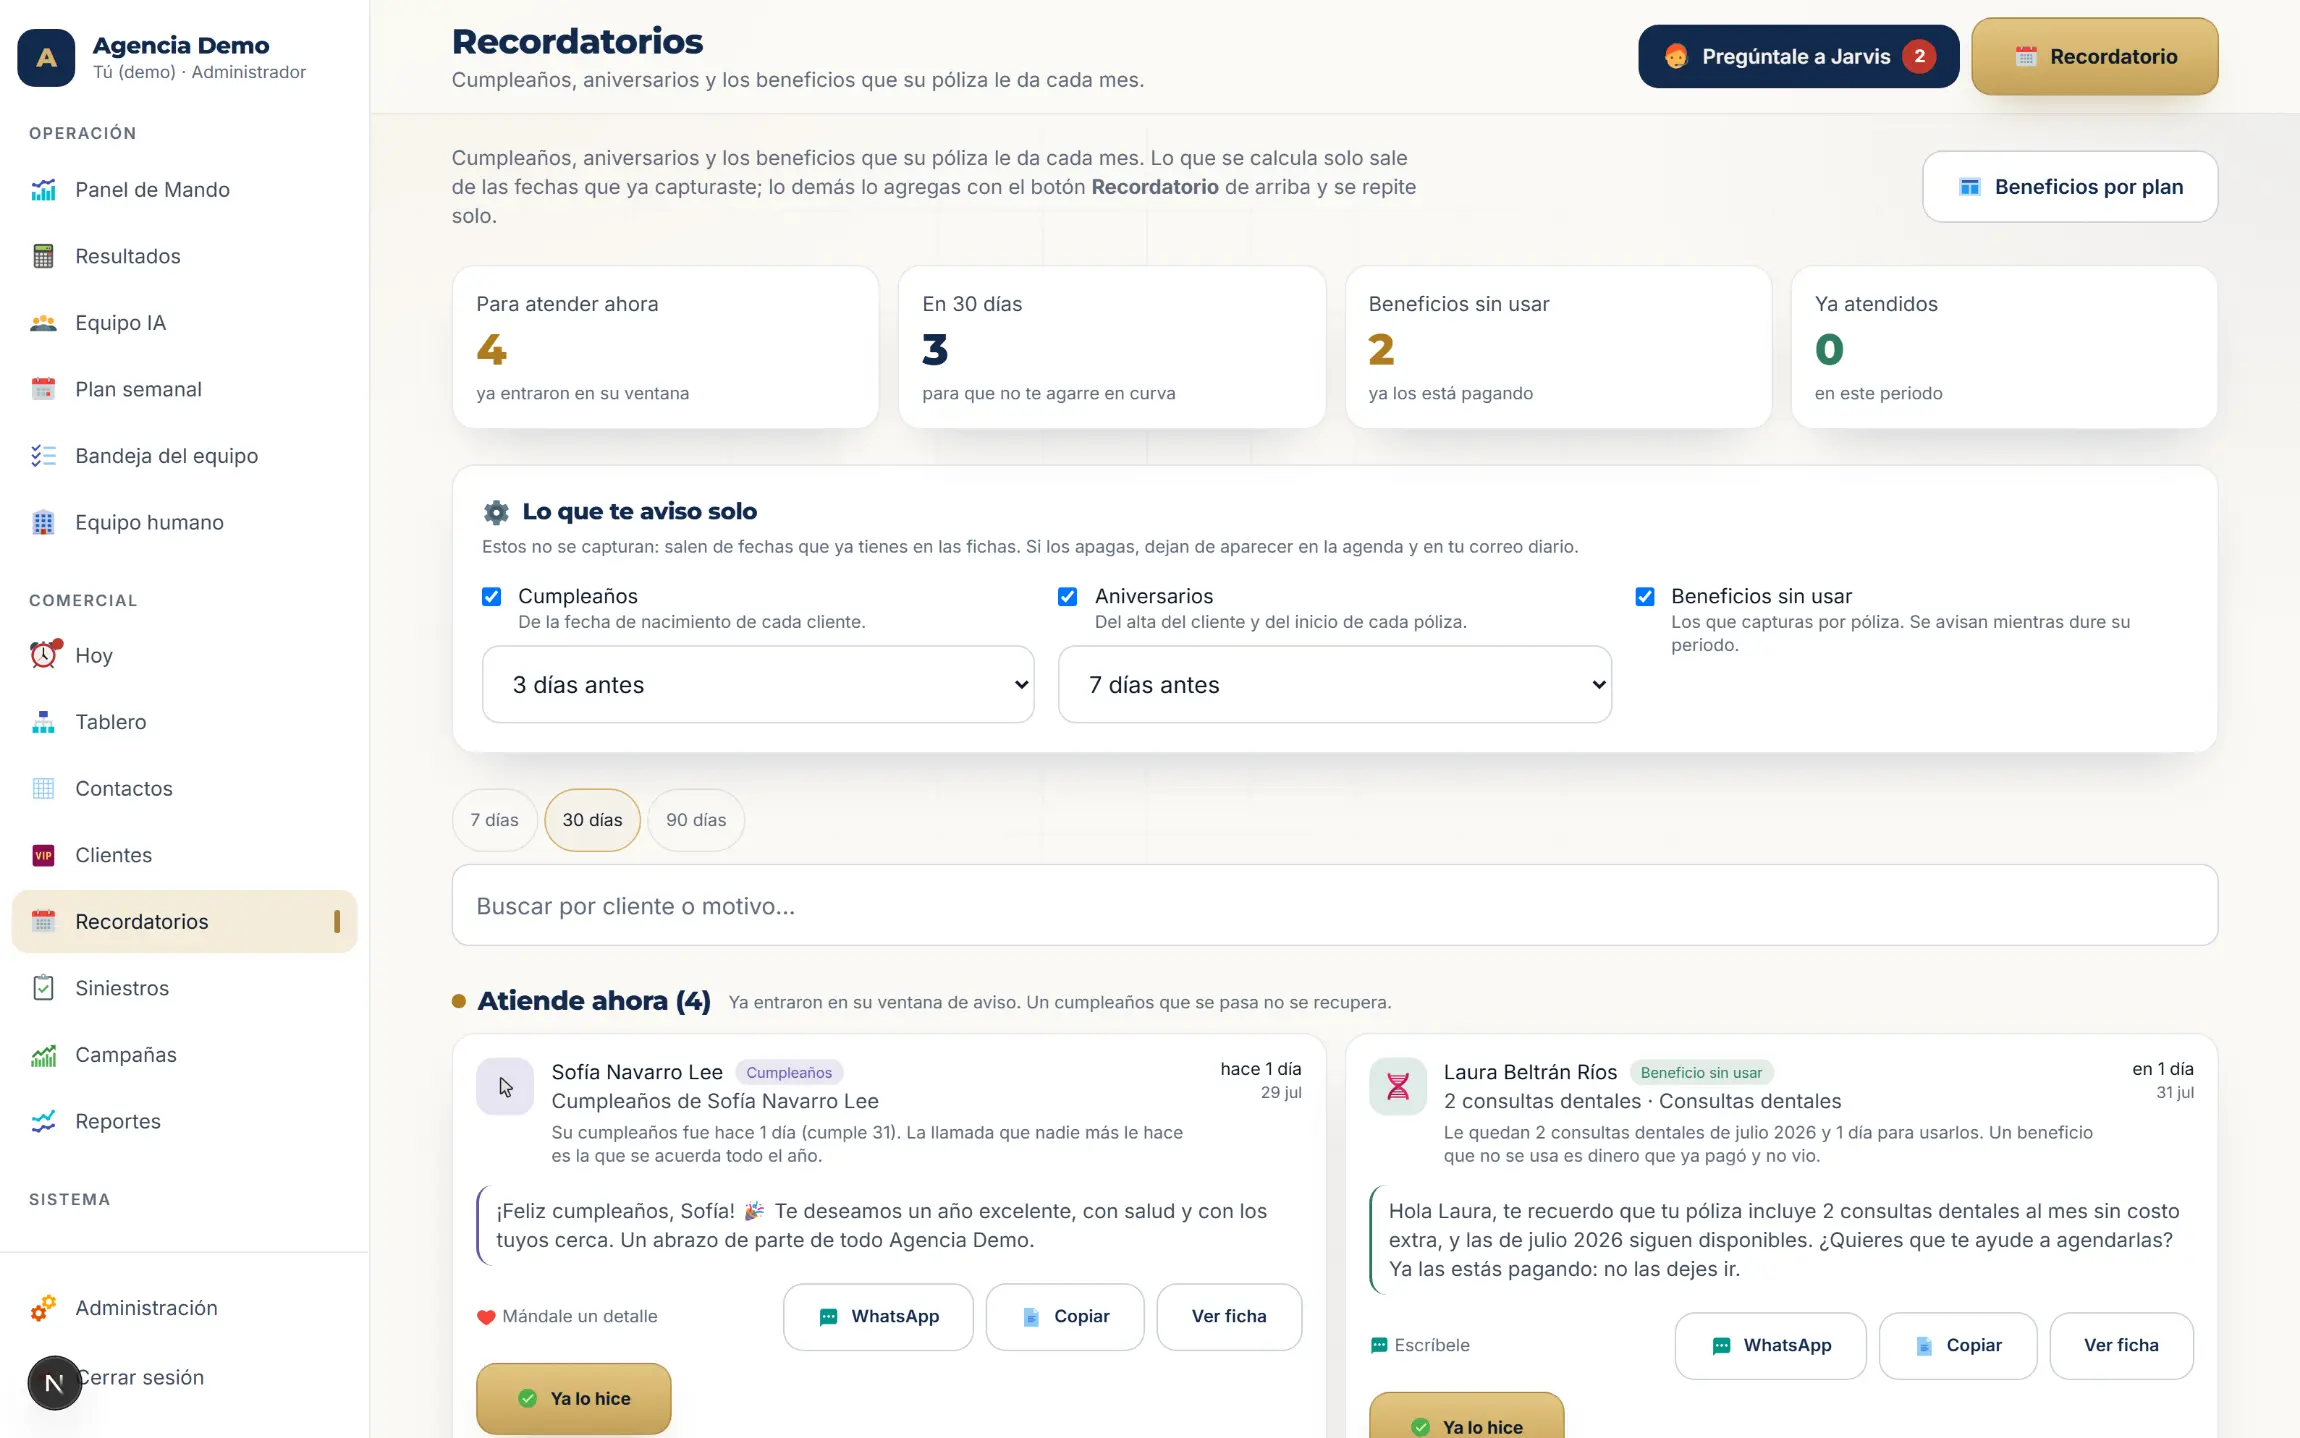Click the Hoy alarm clock icon

click(x=45, y=654)
